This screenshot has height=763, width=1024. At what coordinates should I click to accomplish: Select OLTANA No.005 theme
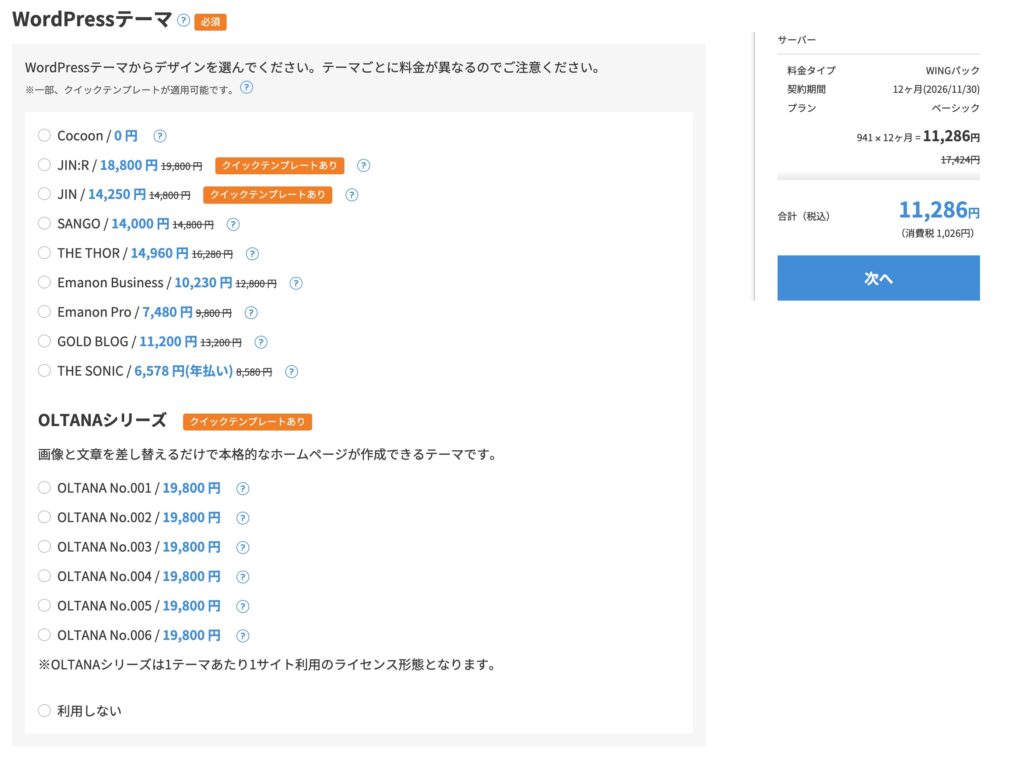(44, 606)
